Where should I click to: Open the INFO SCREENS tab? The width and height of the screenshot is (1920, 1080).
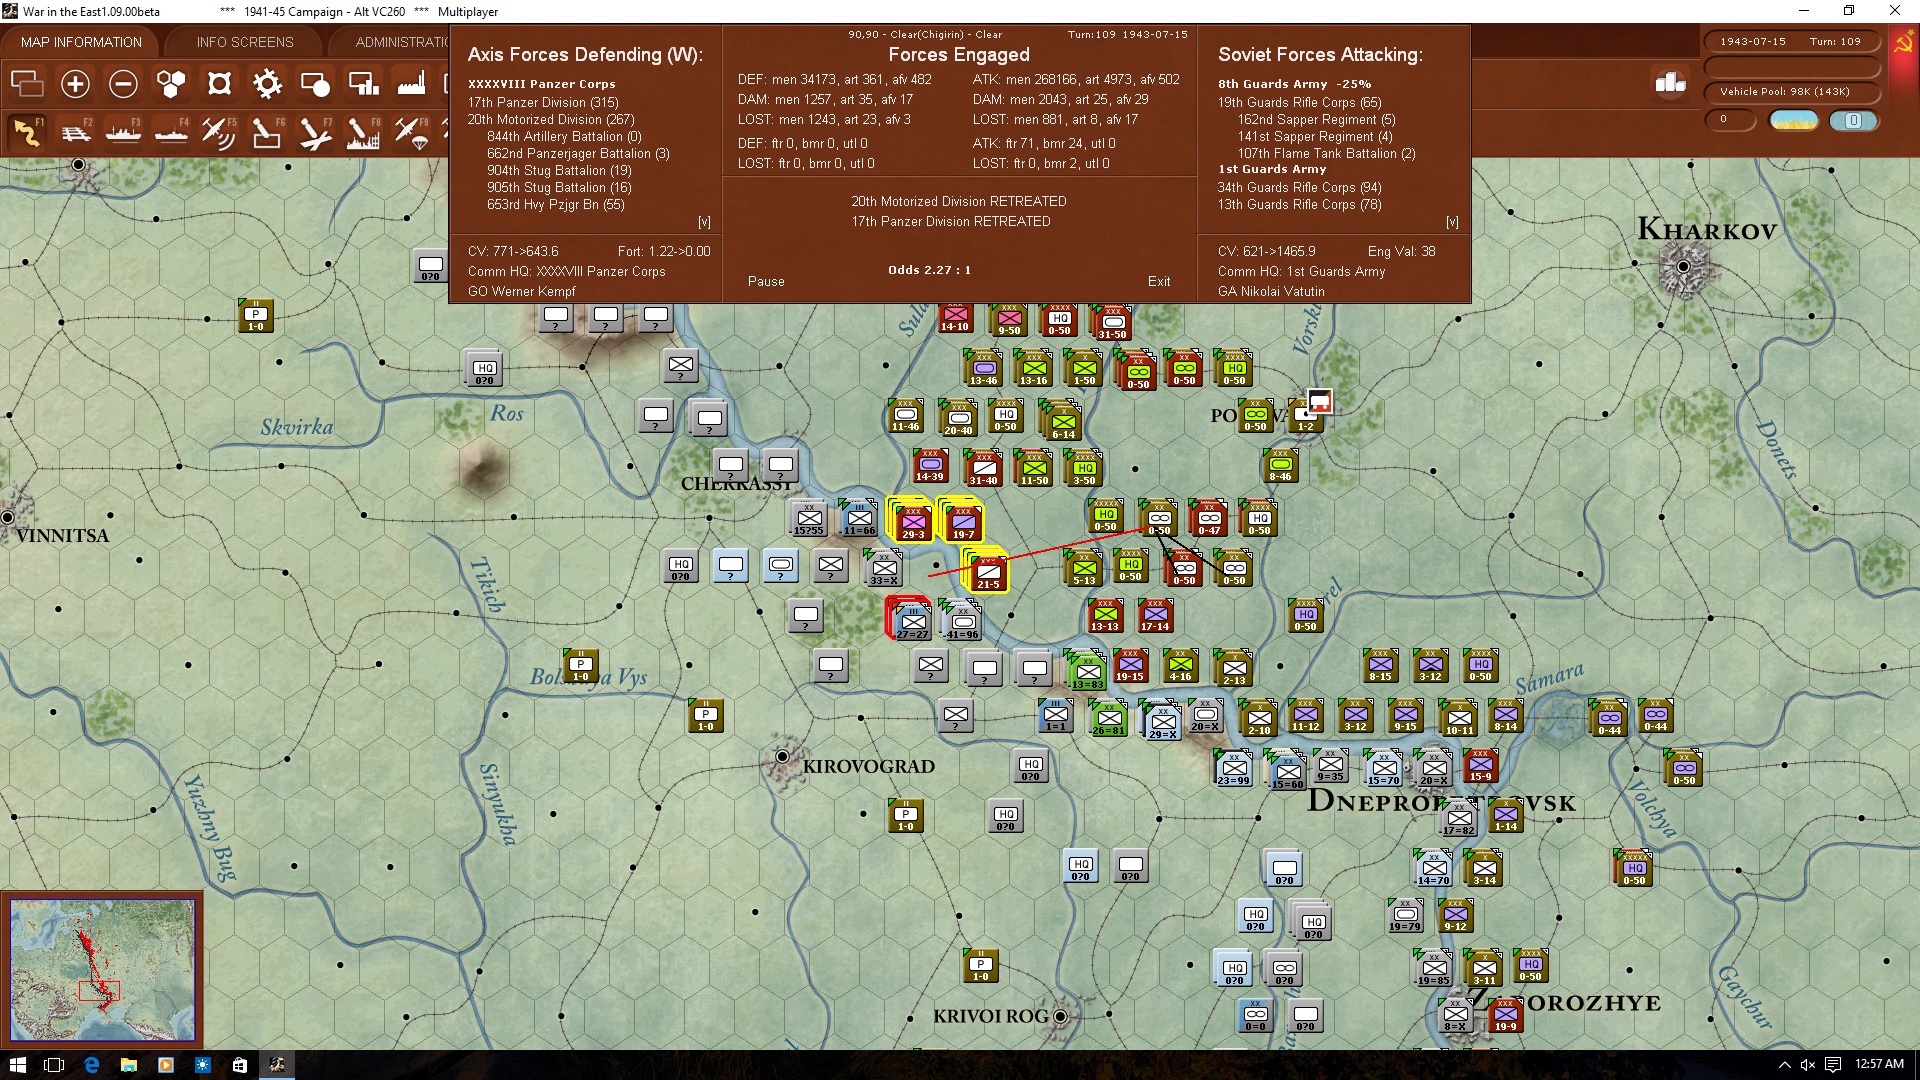pyautogui.click(x=245, y=42)
